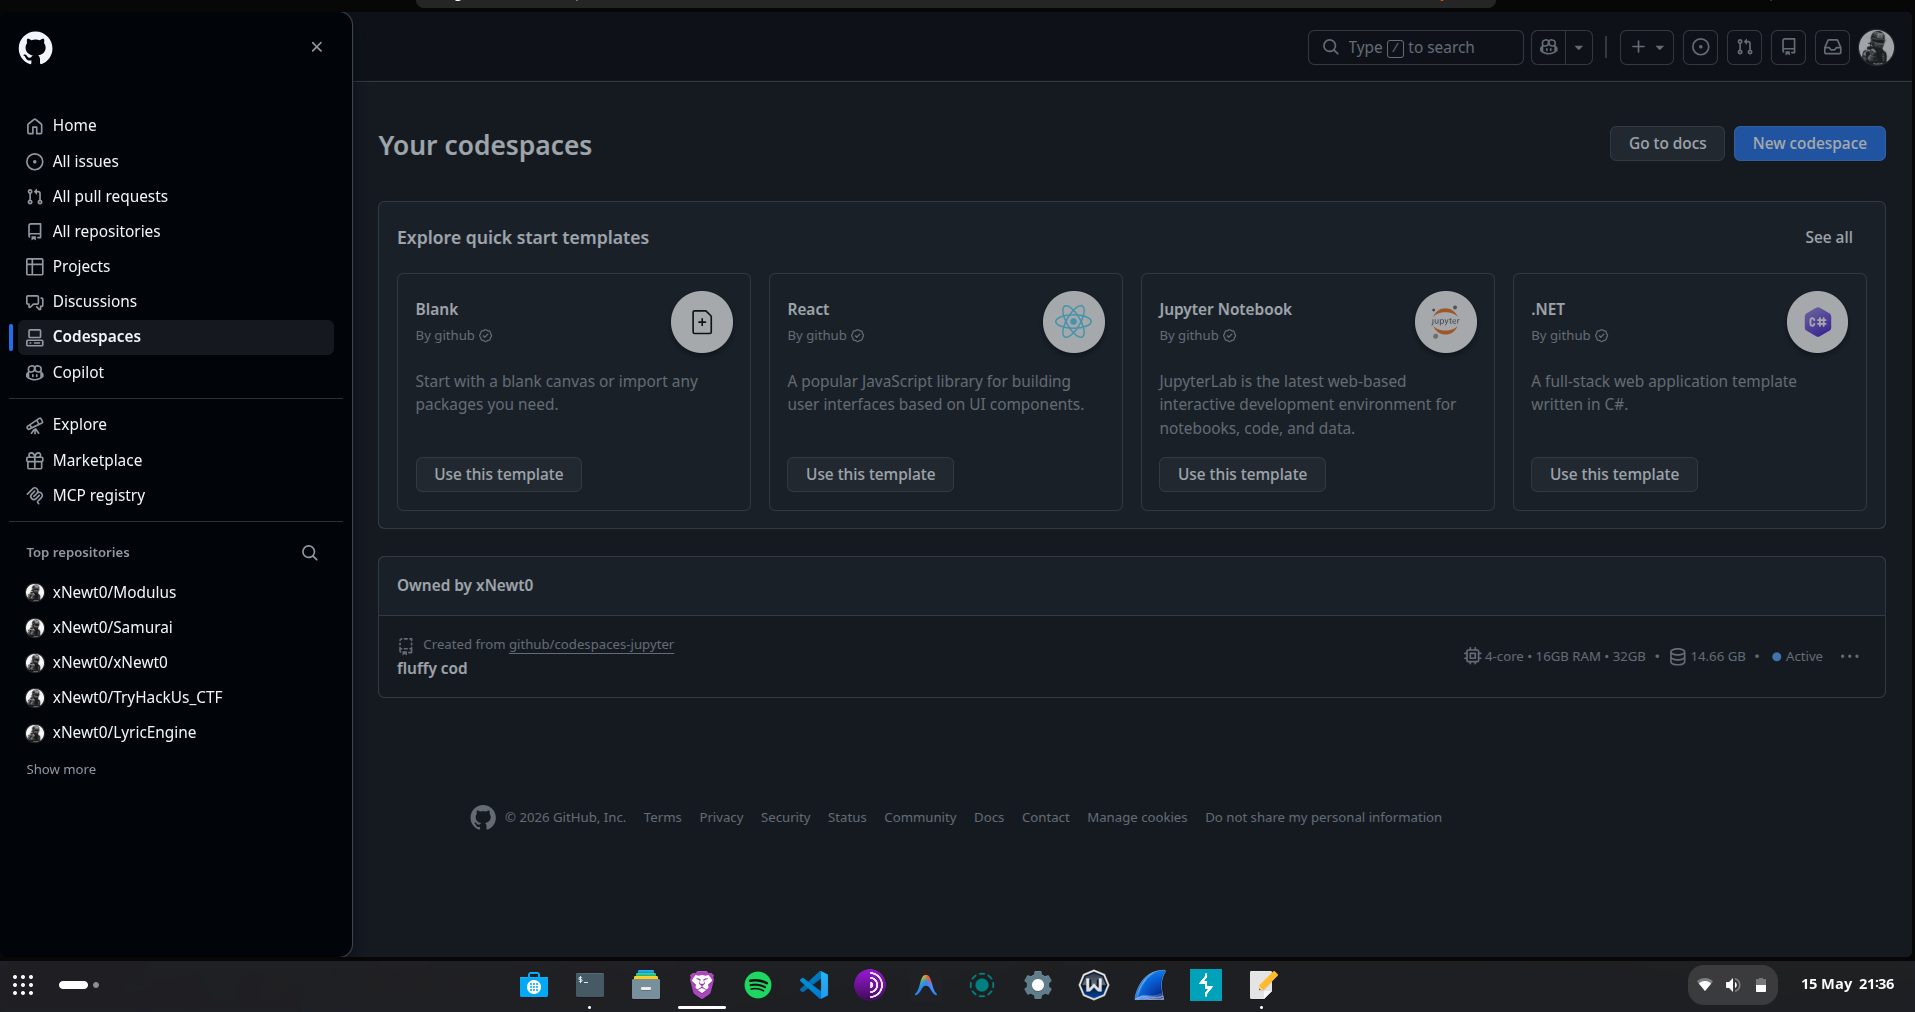
Task: Open Home from the sidebar
Action: [176, 126]
